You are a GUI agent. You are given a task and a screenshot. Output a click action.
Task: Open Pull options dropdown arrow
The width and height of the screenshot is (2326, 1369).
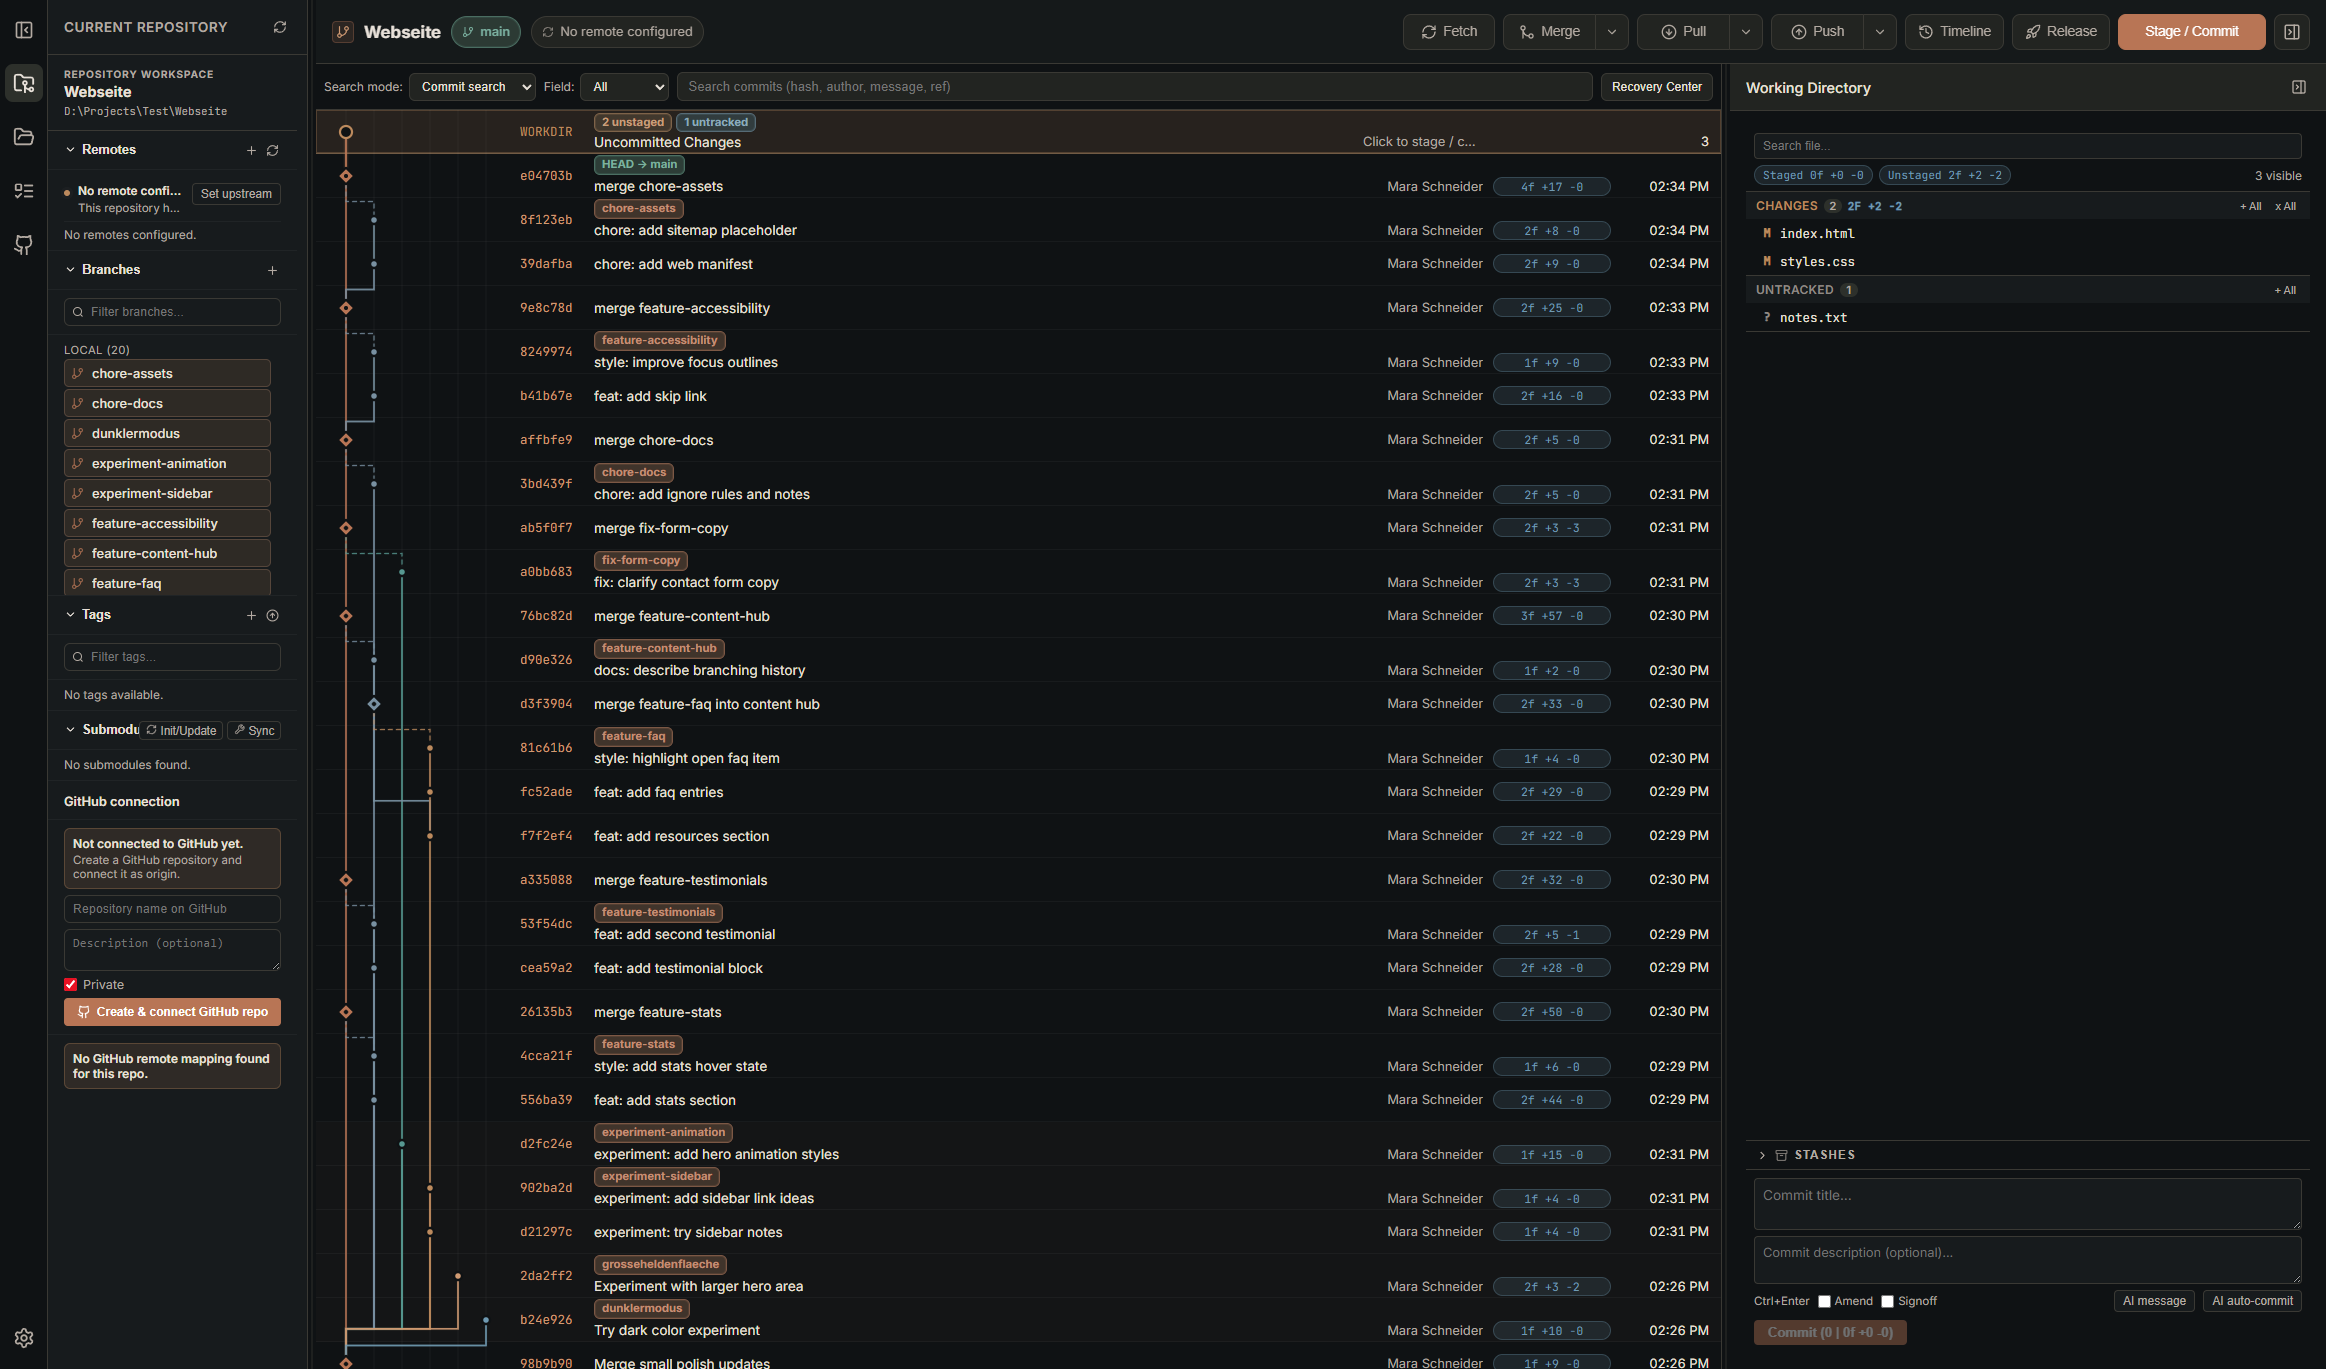[x=1745, y=32]
